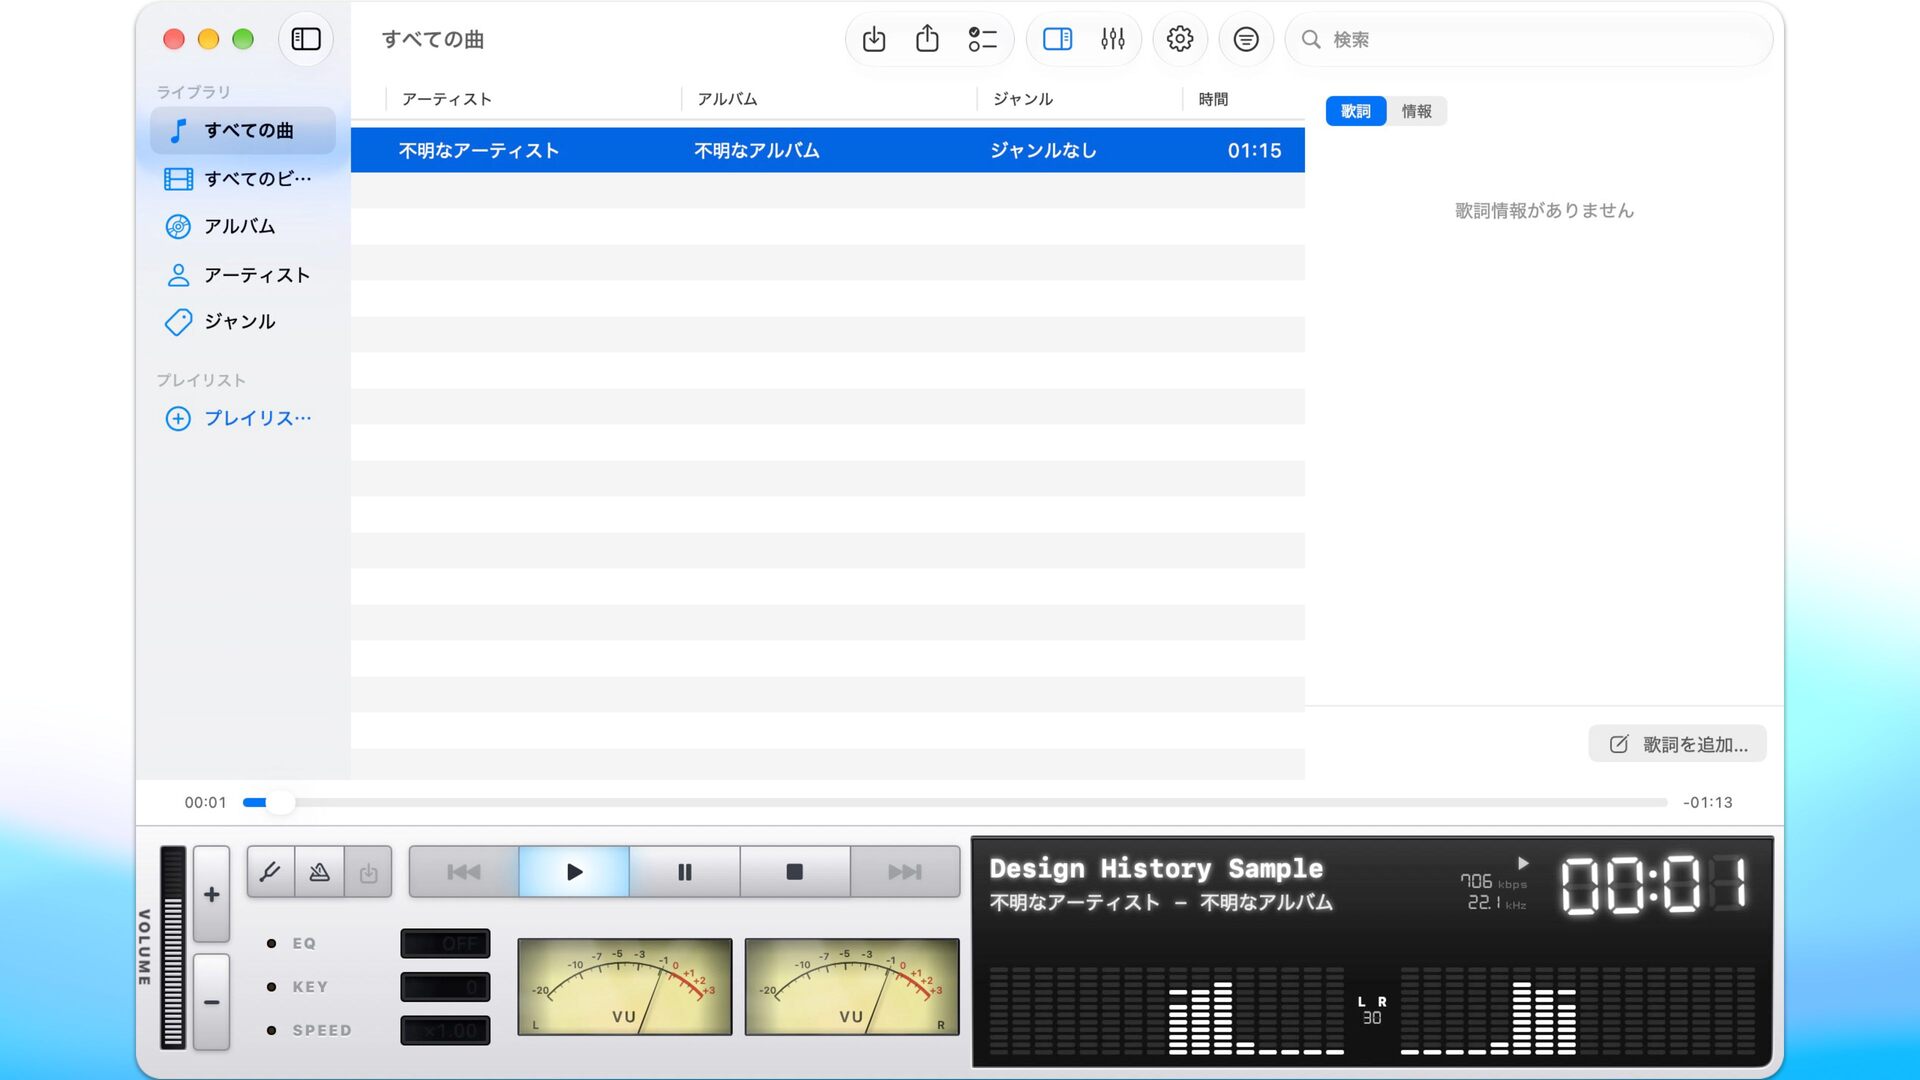Click the 検索 search field
This screenshot has height=1080, width=1920.
click(1528, 39)
